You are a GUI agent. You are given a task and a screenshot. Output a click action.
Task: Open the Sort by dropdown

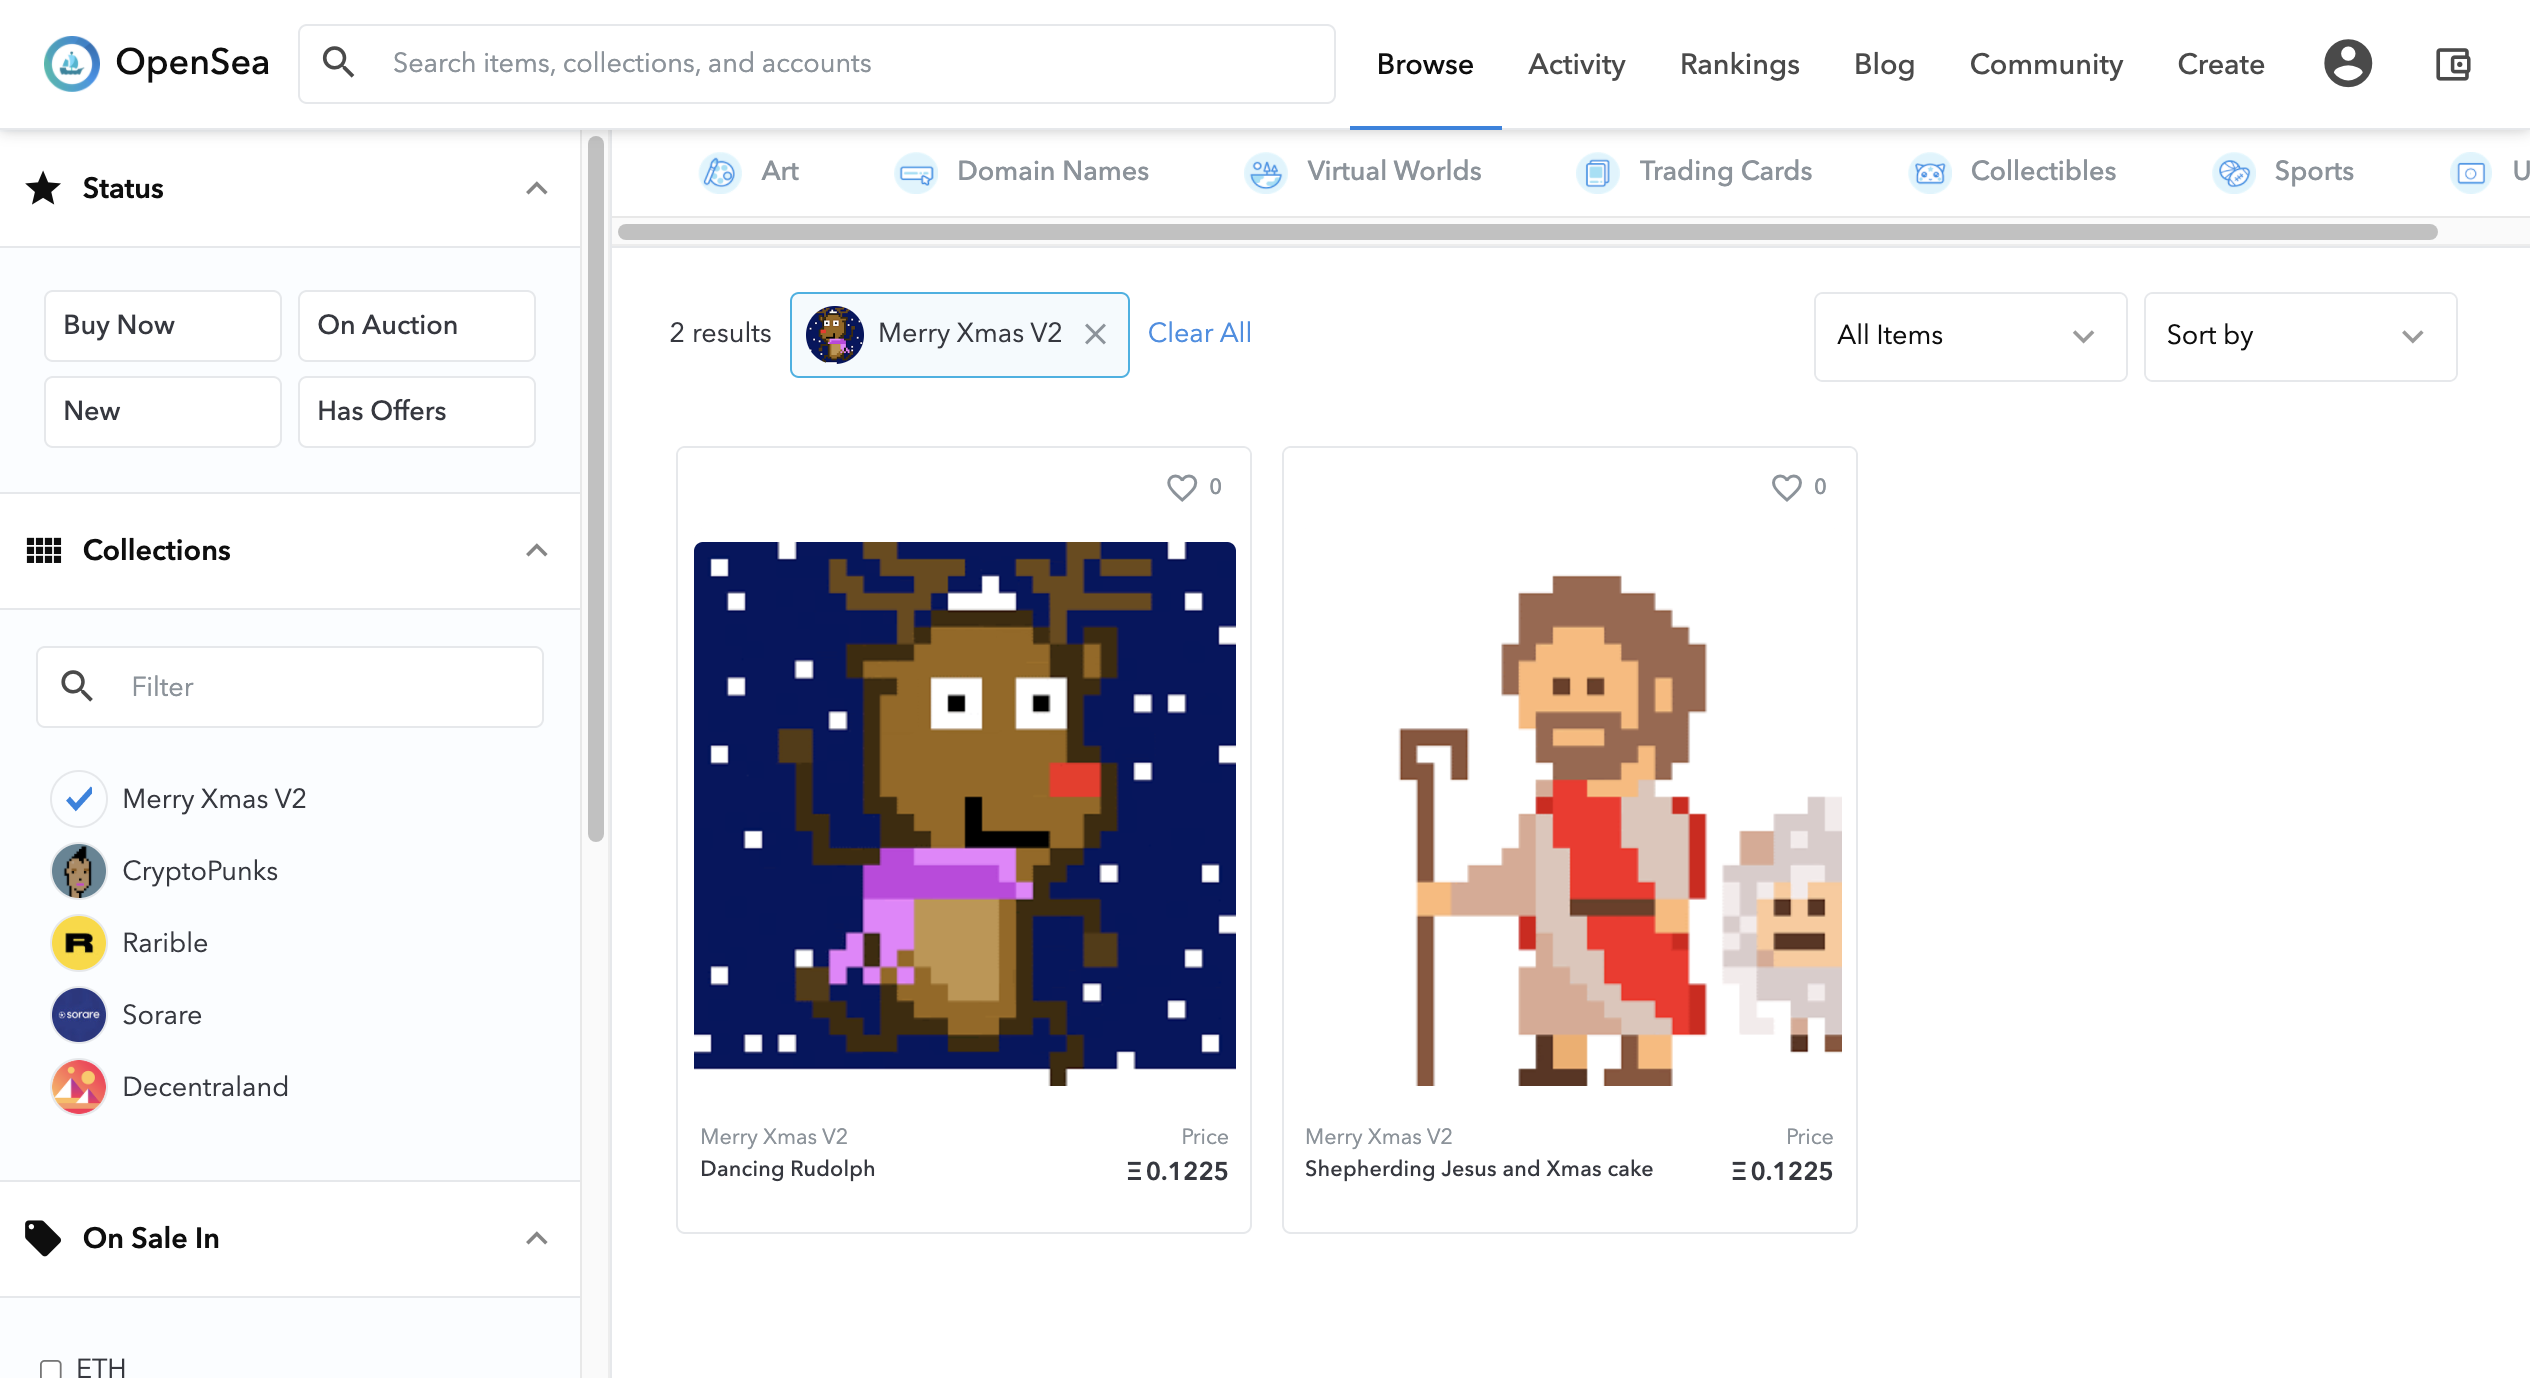pos(2300,336)
